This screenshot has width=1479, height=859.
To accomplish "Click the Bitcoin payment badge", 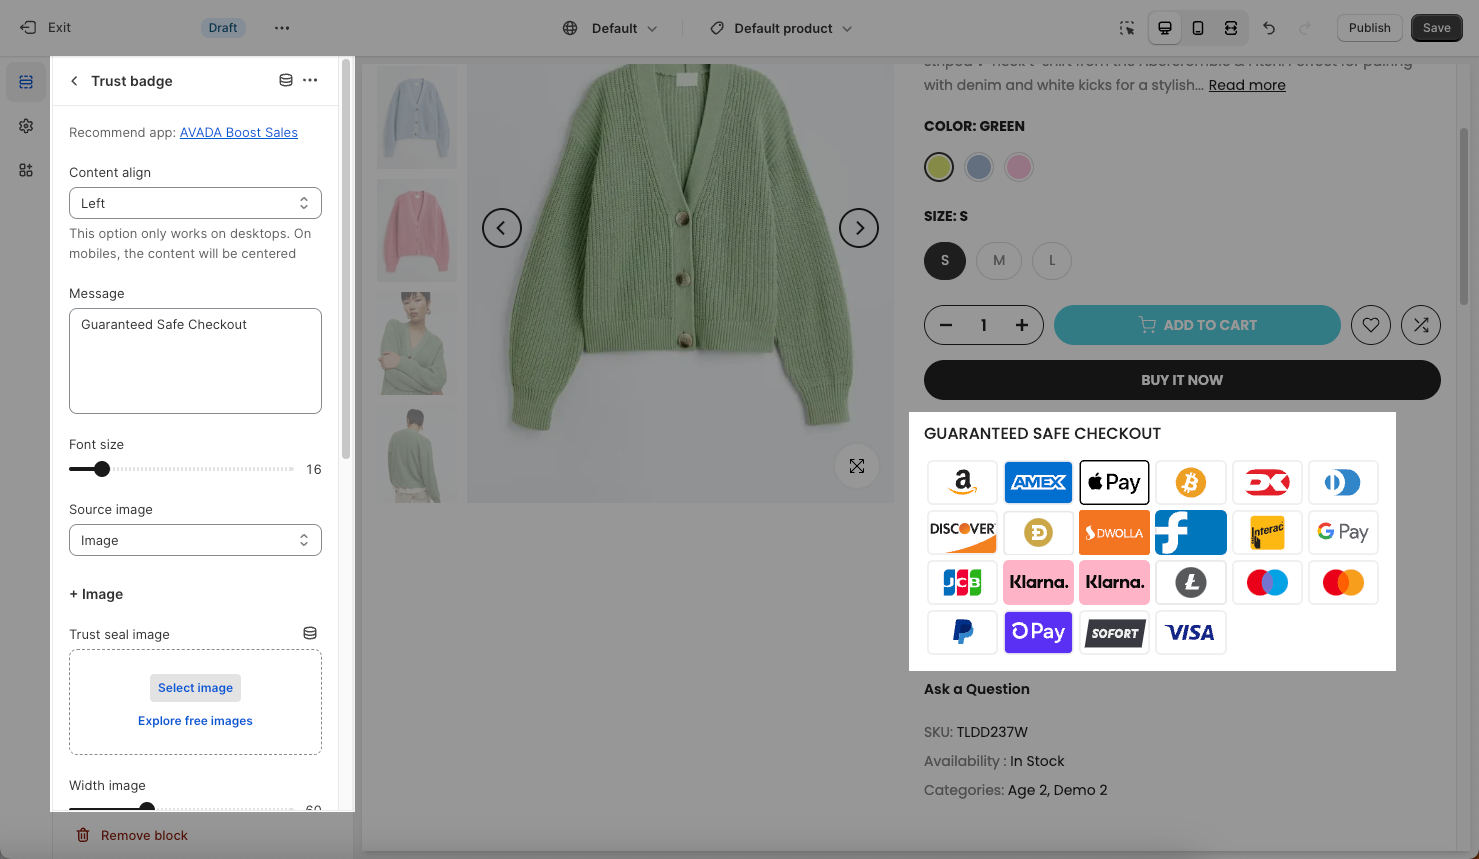I will 1190,482.
